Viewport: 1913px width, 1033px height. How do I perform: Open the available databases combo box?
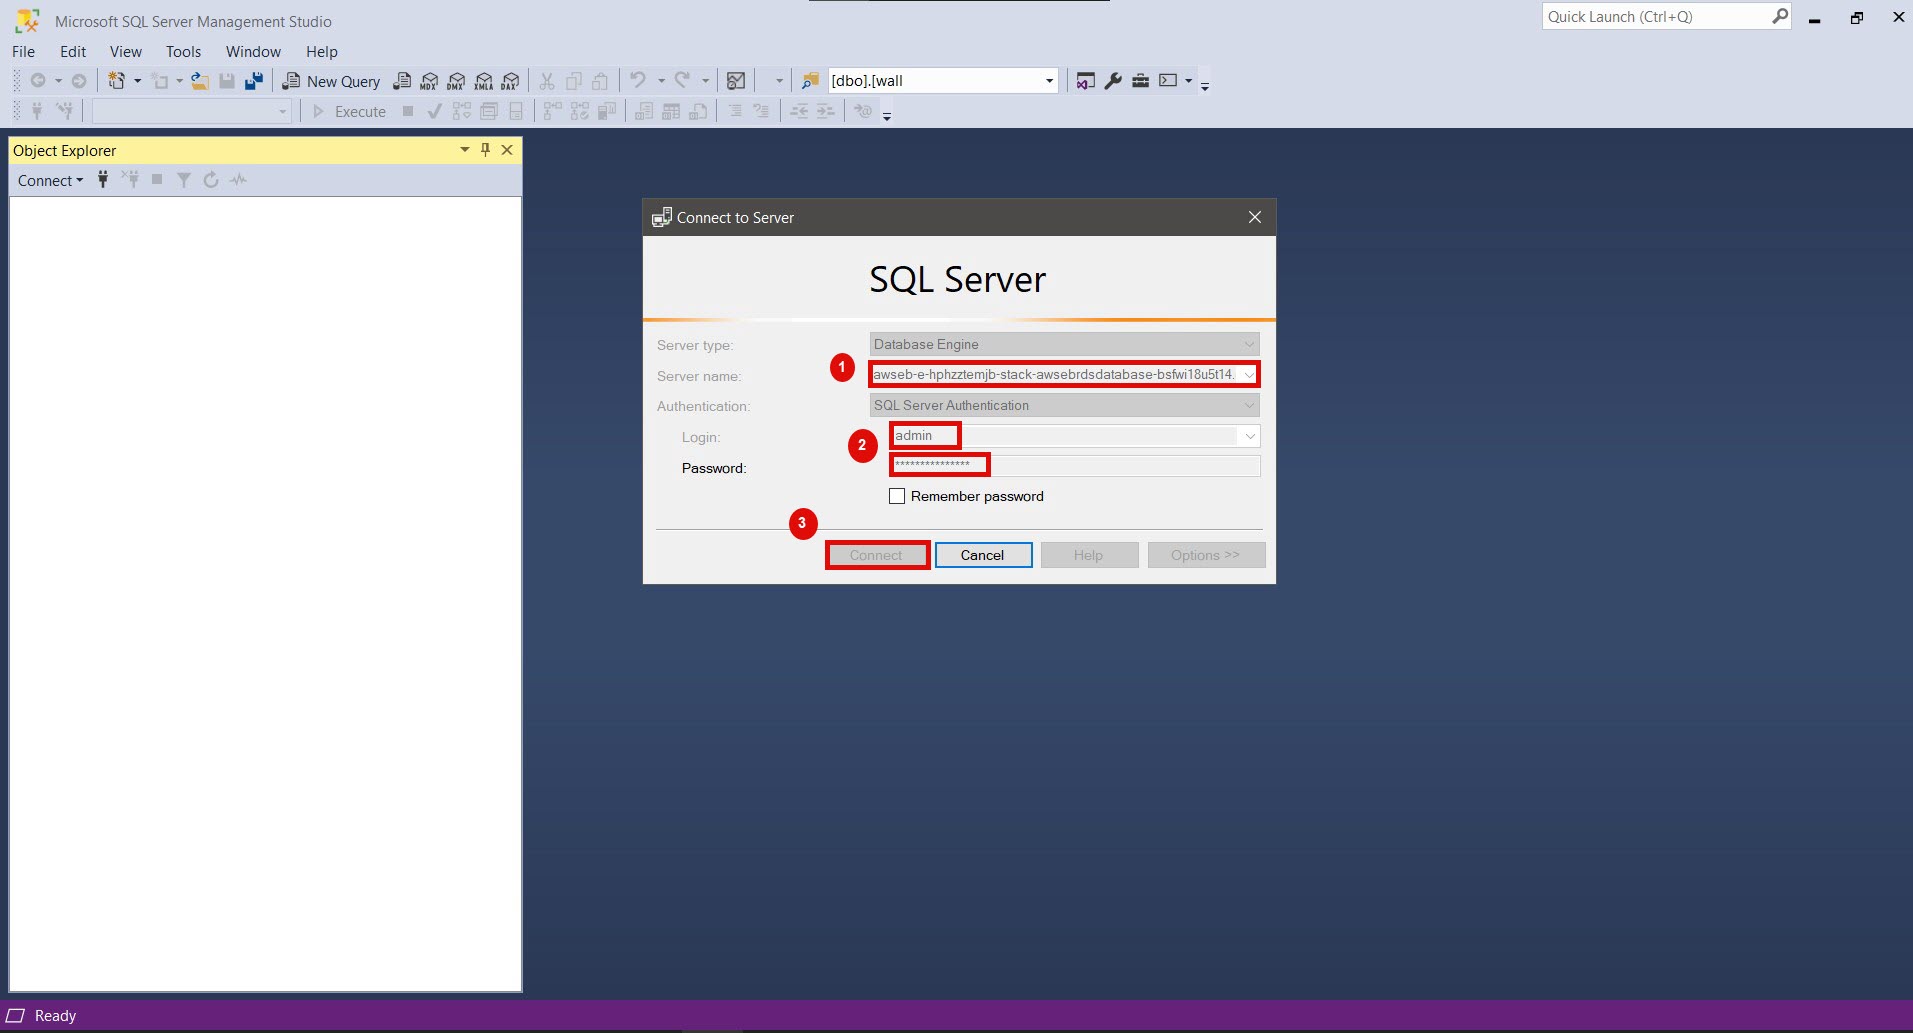point(190,111)
